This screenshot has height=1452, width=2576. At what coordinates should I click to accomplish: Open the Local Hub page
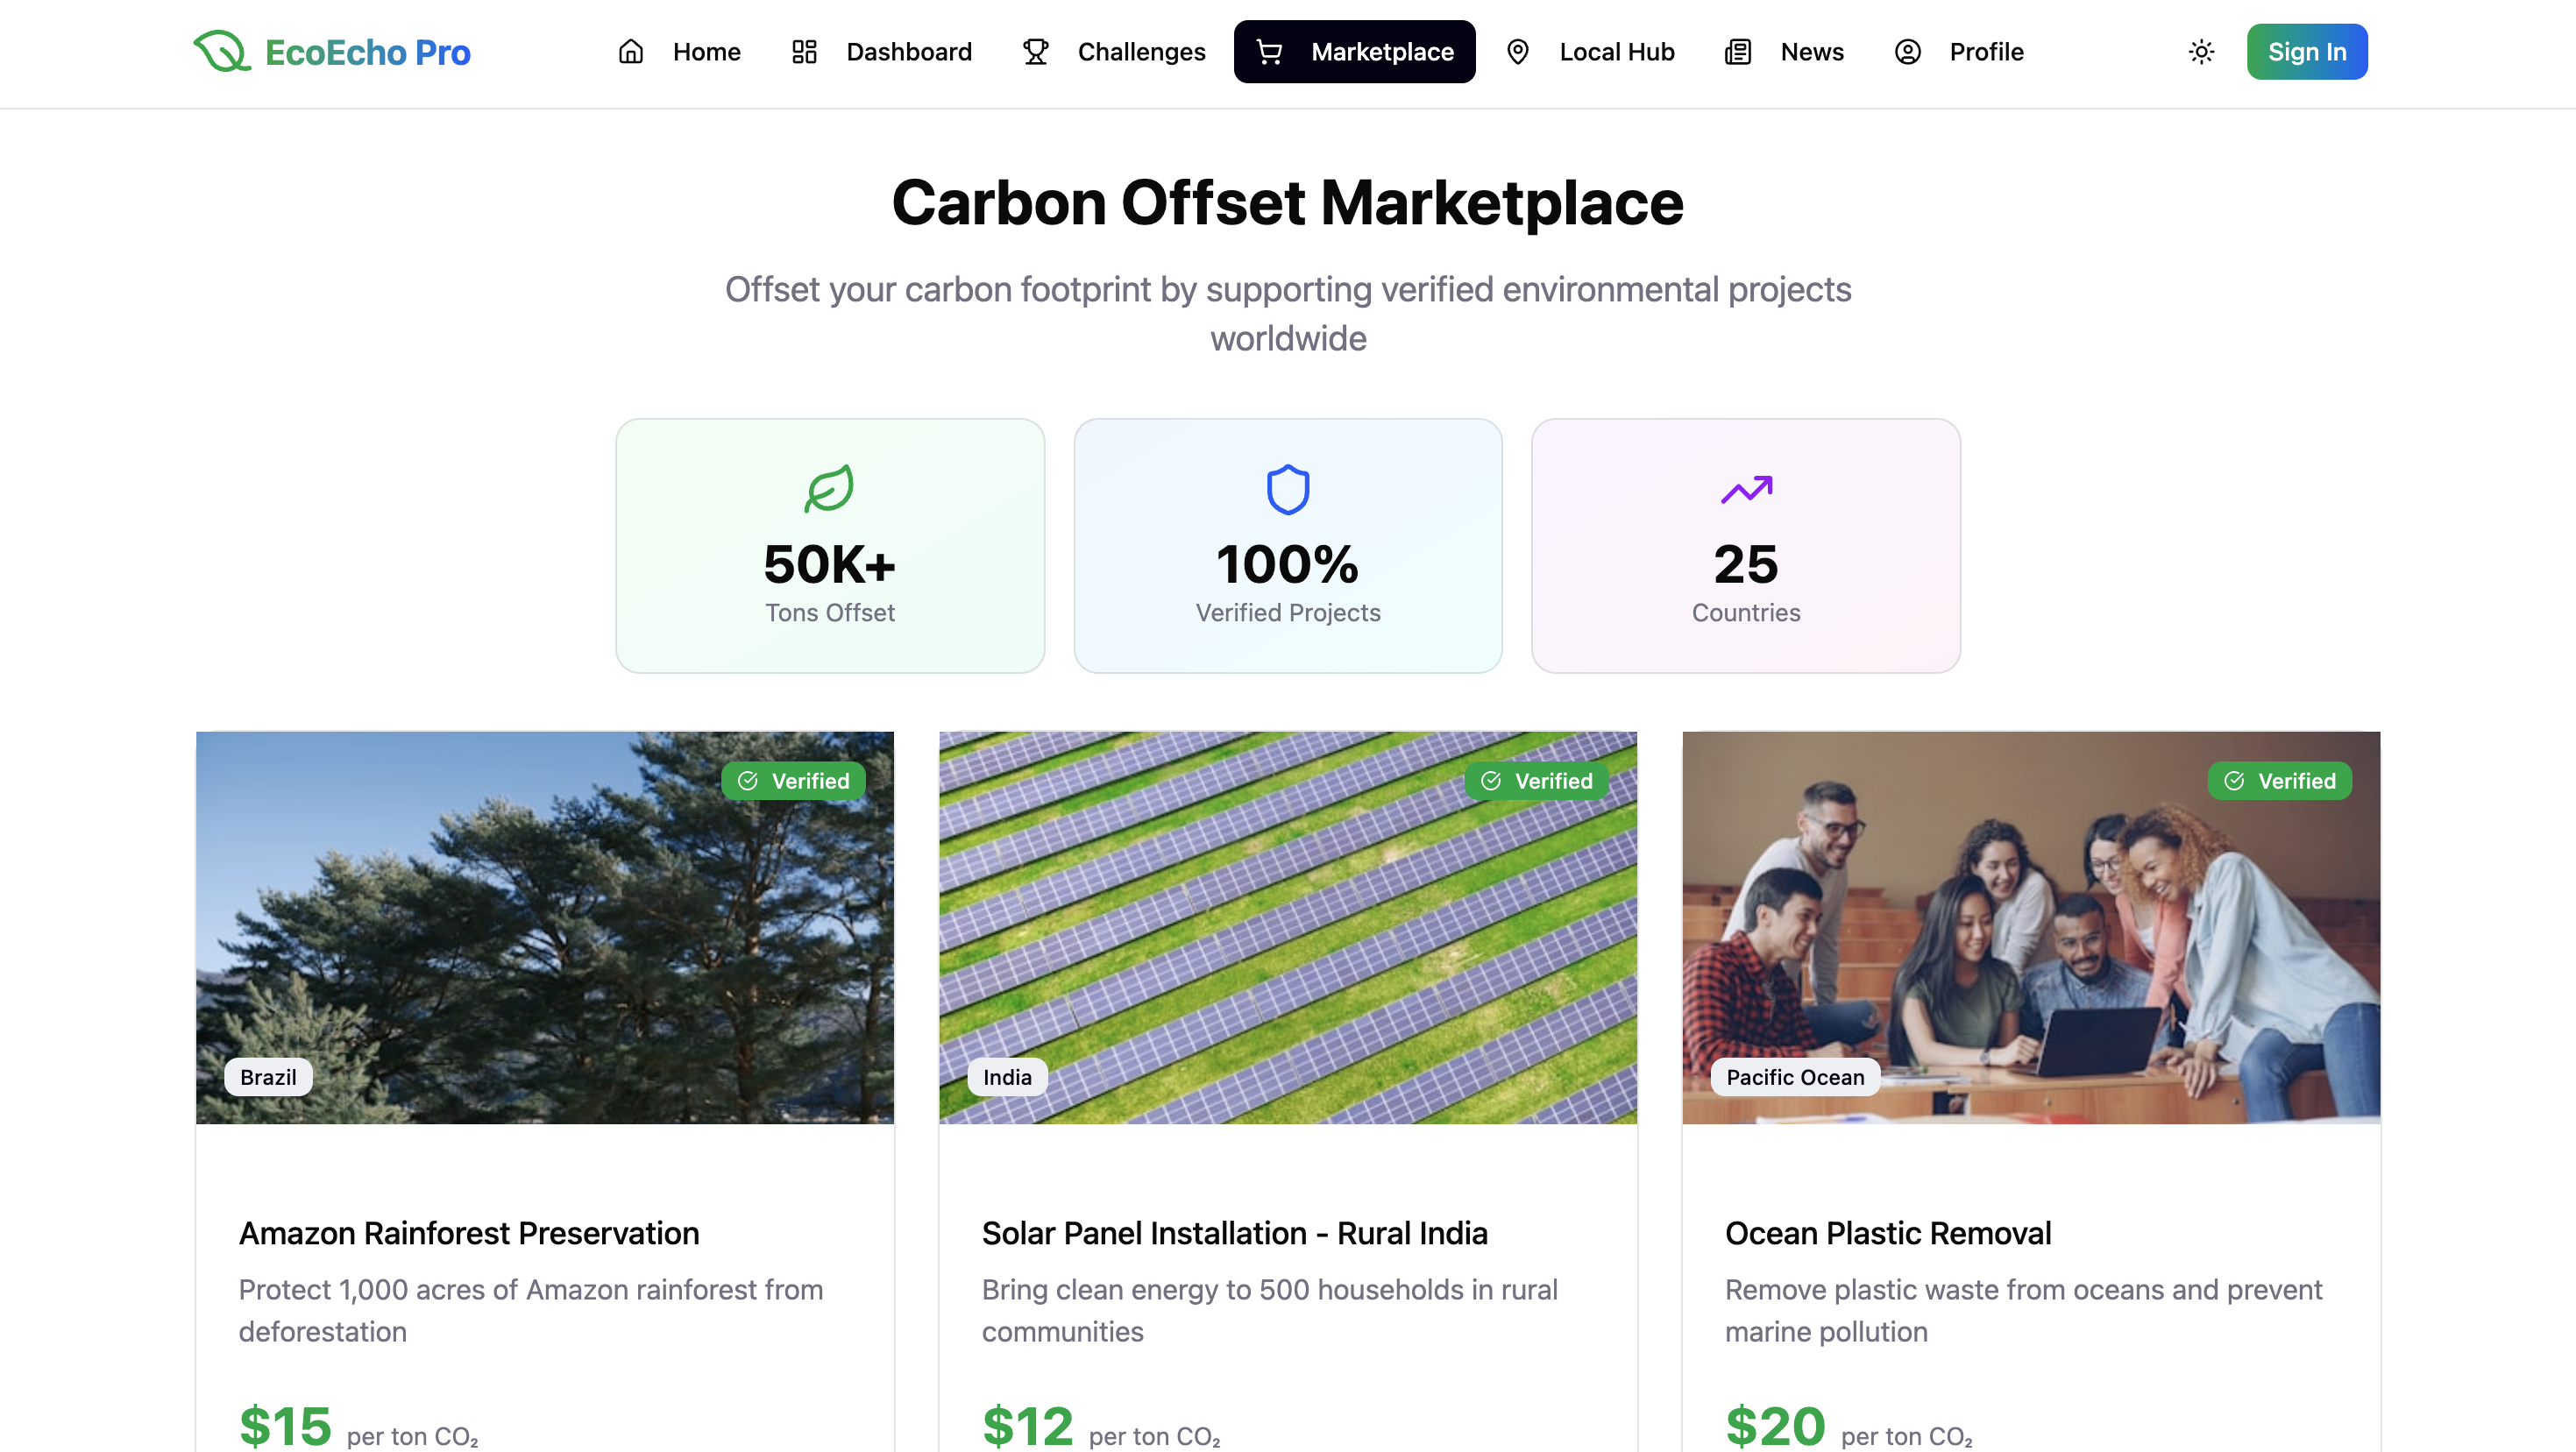[1590, 52]
